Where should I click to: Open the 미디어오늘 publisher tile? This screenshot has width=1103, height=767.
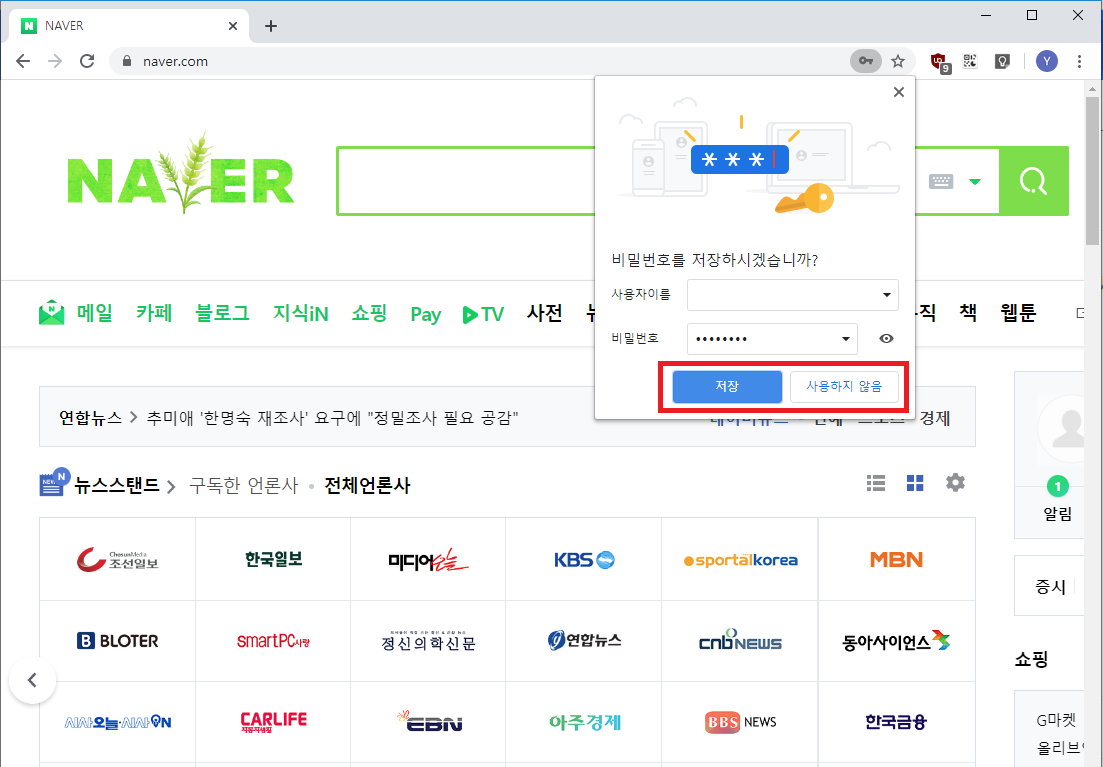(x=428, y=559)
